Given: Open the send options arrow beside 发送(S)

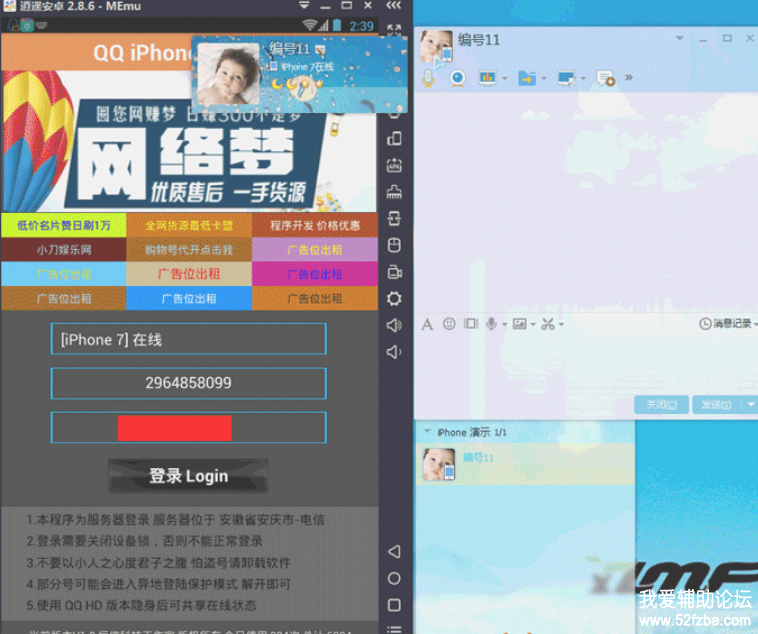Looking at the screenshot, I should click(x=750, y=404).
